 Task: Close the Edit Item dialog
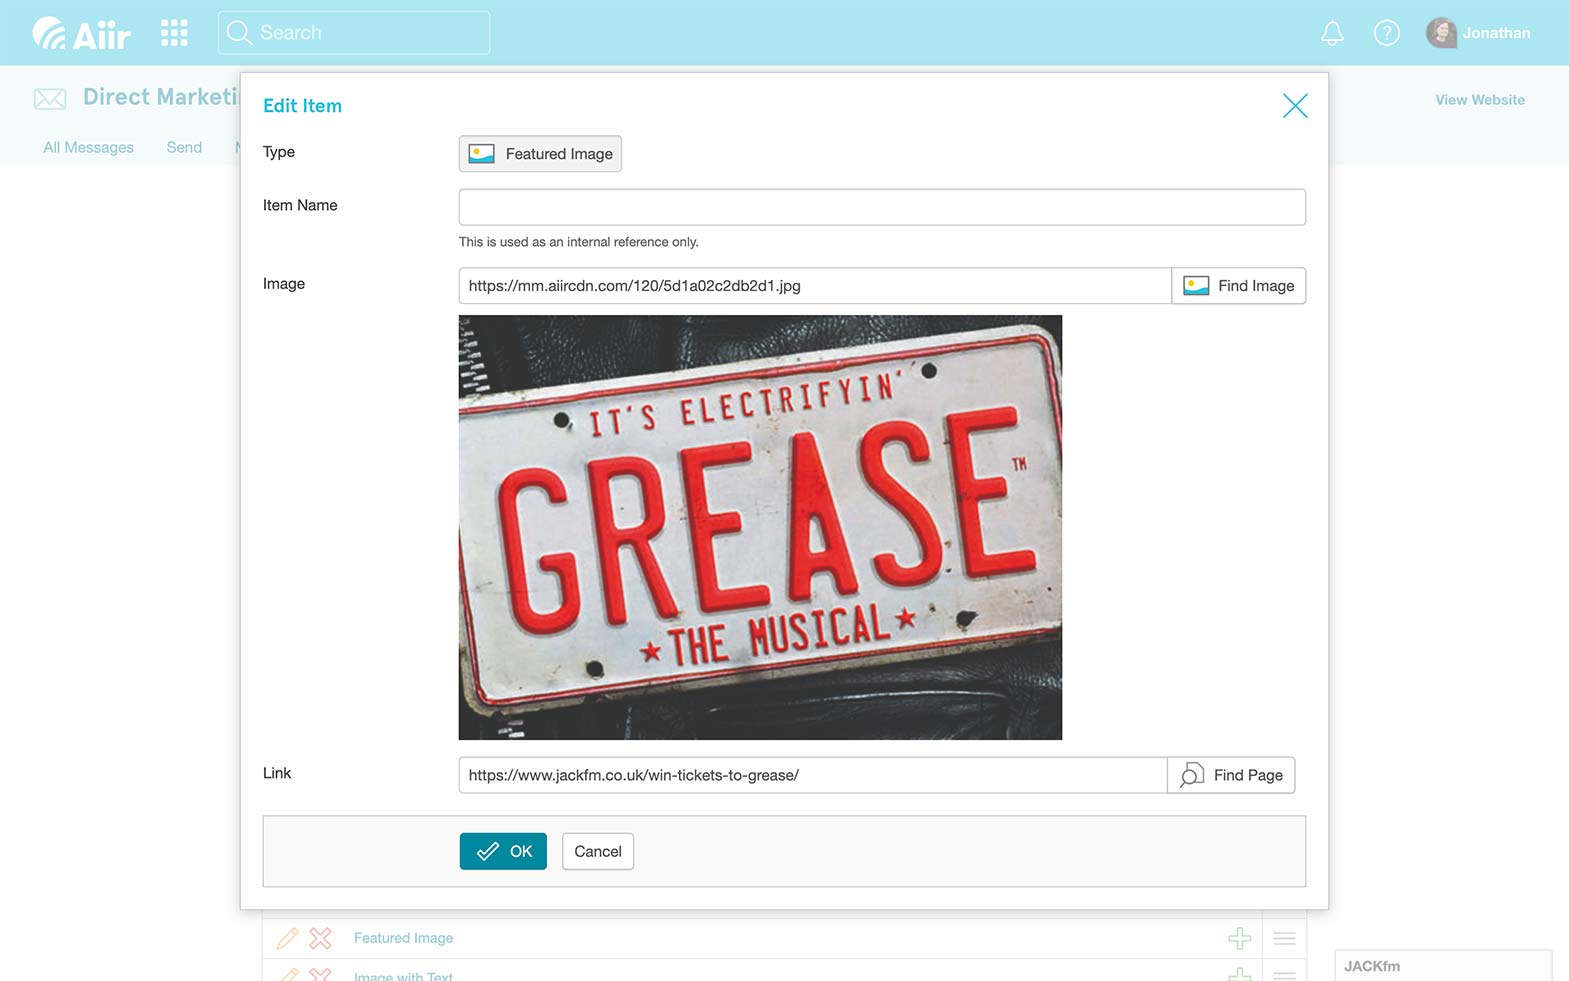(1295, 106)
